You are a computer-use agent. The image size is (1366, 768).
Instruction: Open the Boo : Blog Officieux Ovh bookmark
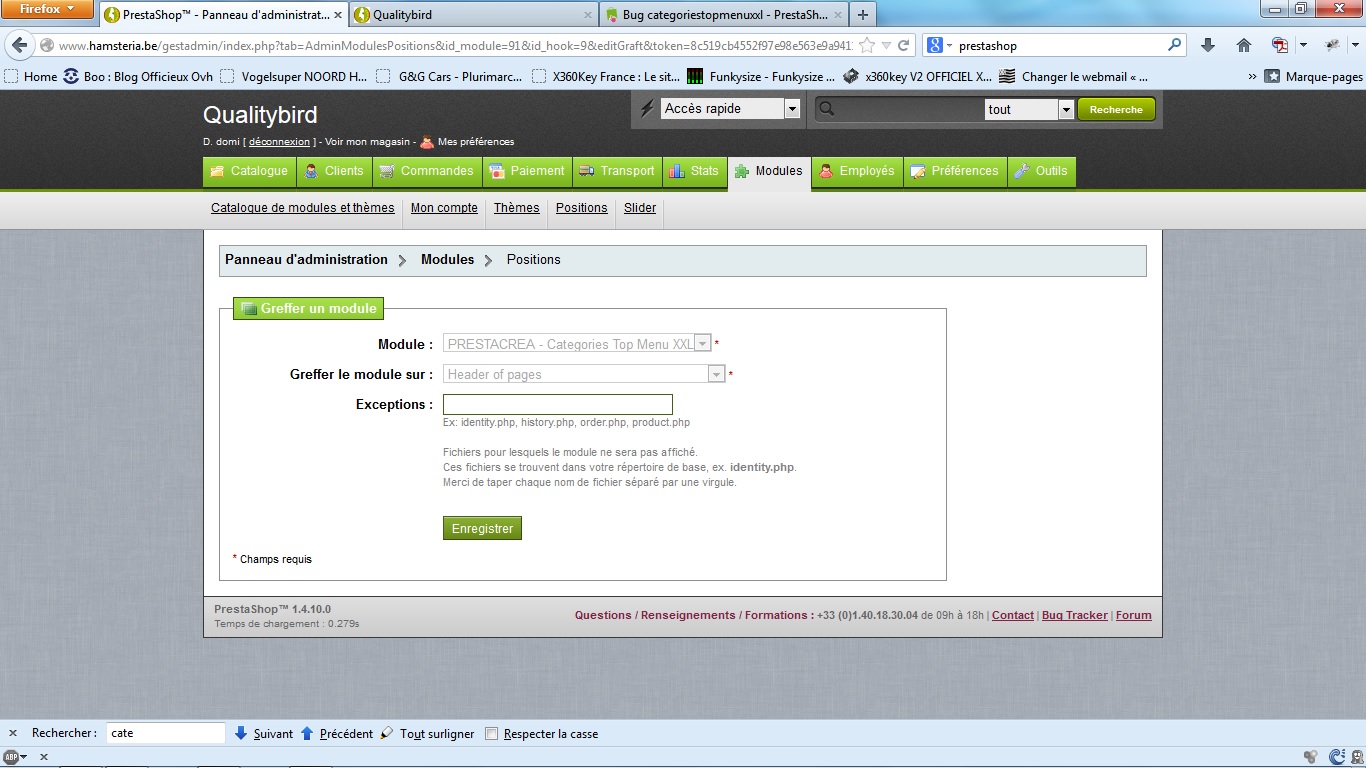138,76
